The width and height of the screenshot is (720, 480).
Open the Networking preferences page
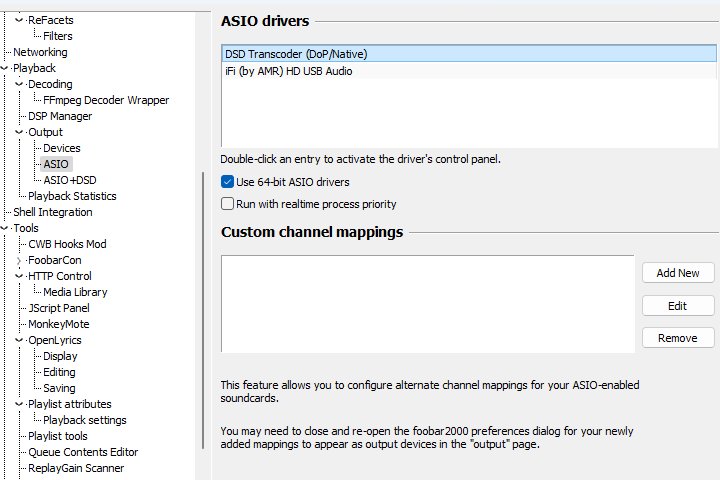coord(40,52)
